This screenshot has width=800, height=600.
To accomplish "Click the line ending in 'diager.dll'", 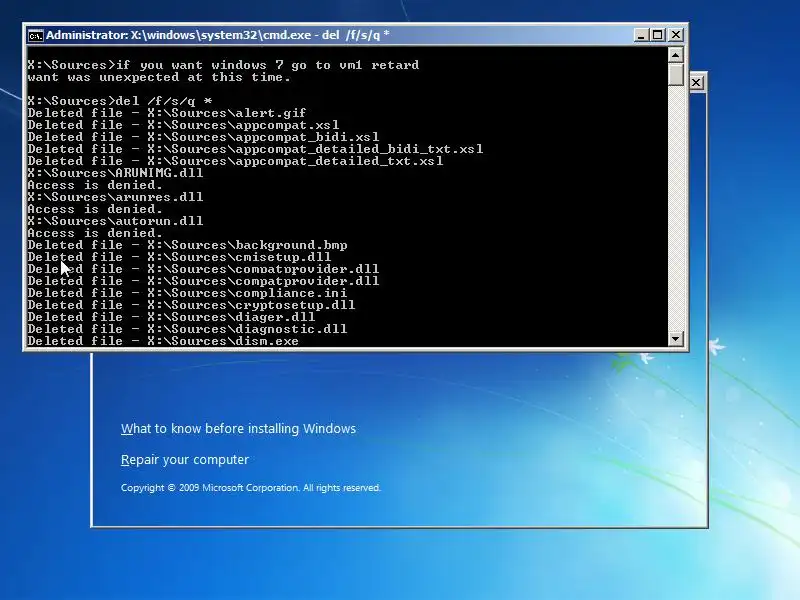I will click(171, 317).
